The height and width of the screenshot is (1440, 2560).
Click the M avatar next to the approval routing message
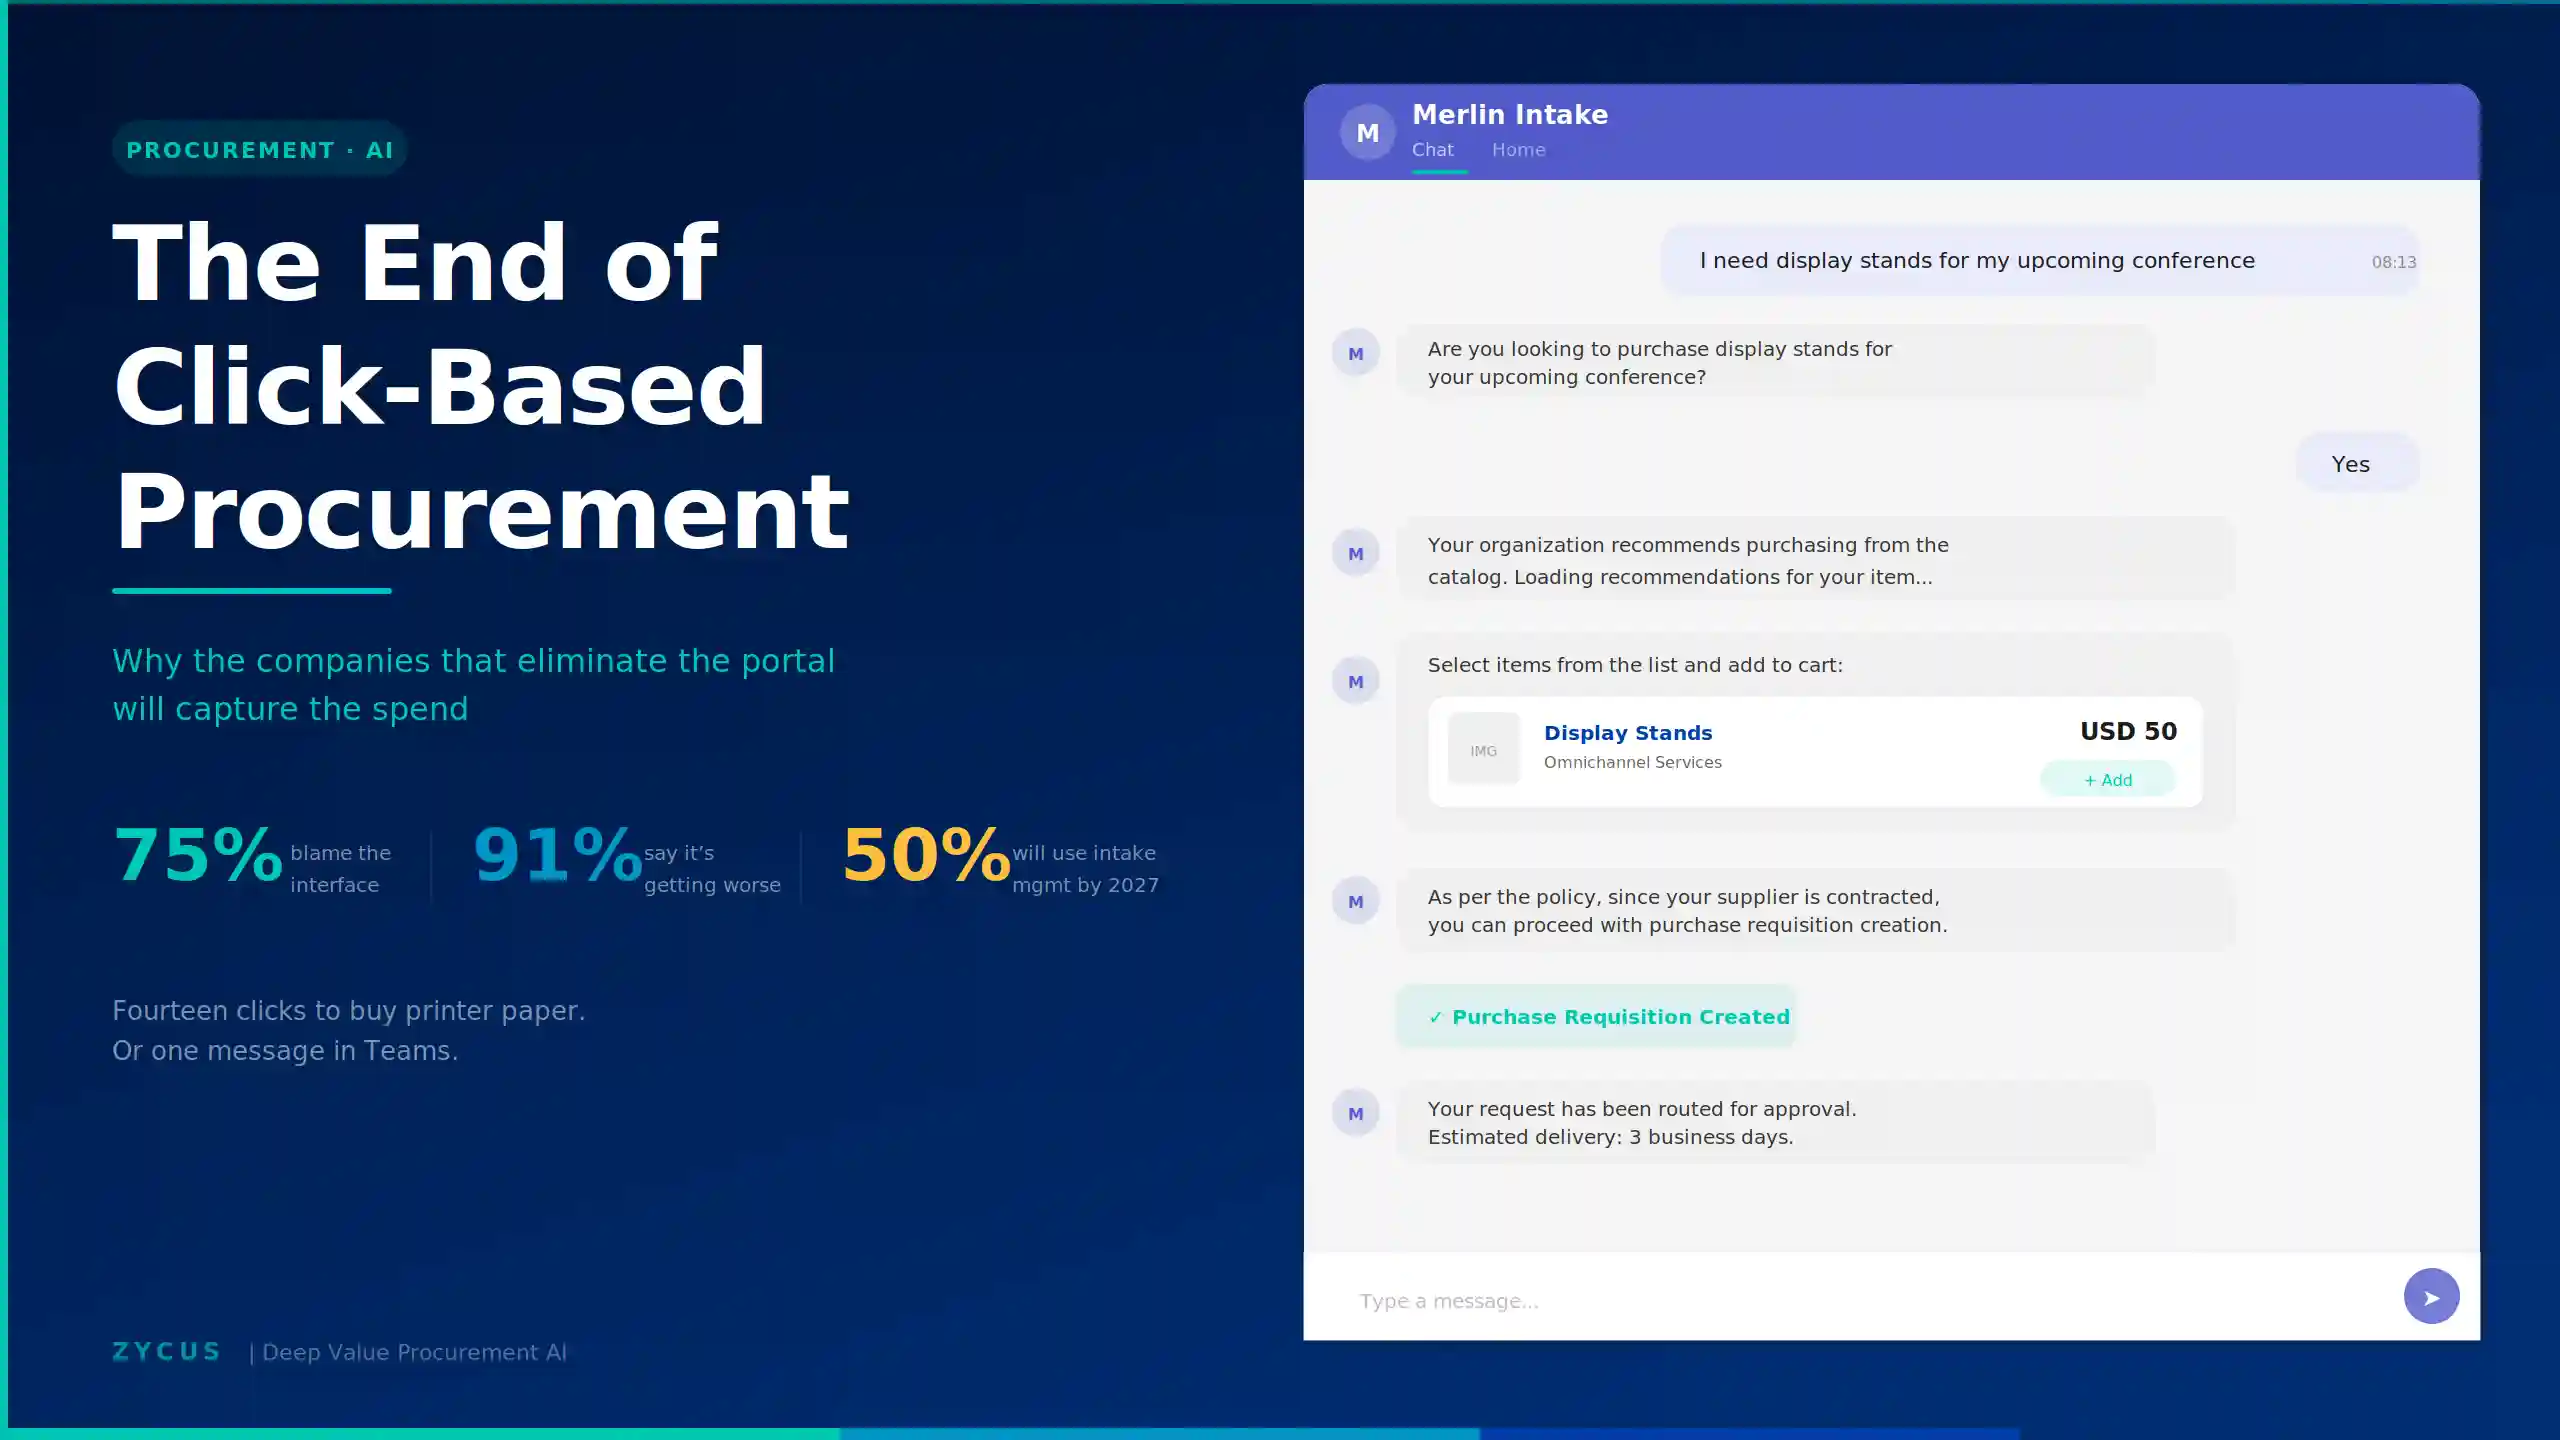click(x=1356, y=1112)
